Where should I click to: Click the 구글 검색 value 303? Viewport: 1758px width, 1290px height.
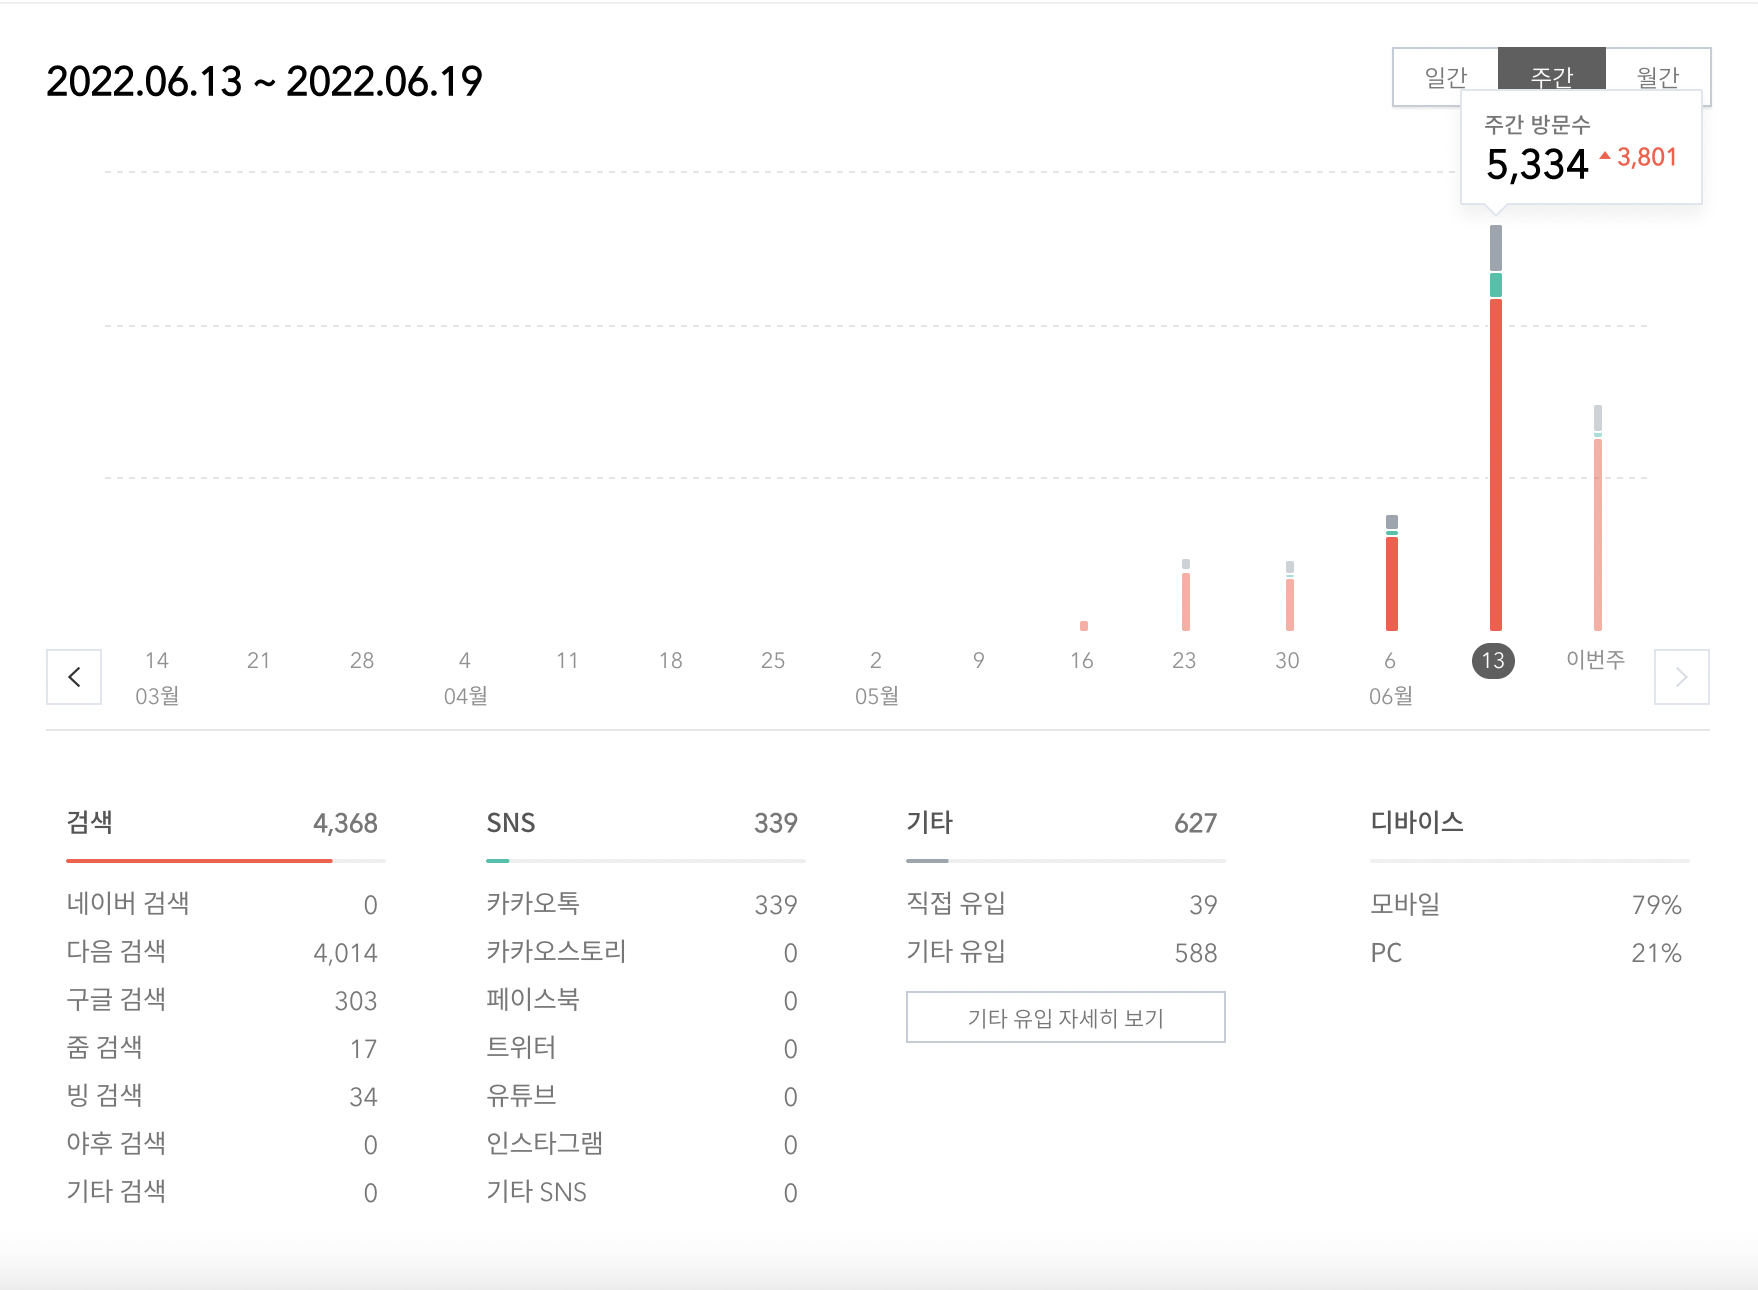point(356,1001)
